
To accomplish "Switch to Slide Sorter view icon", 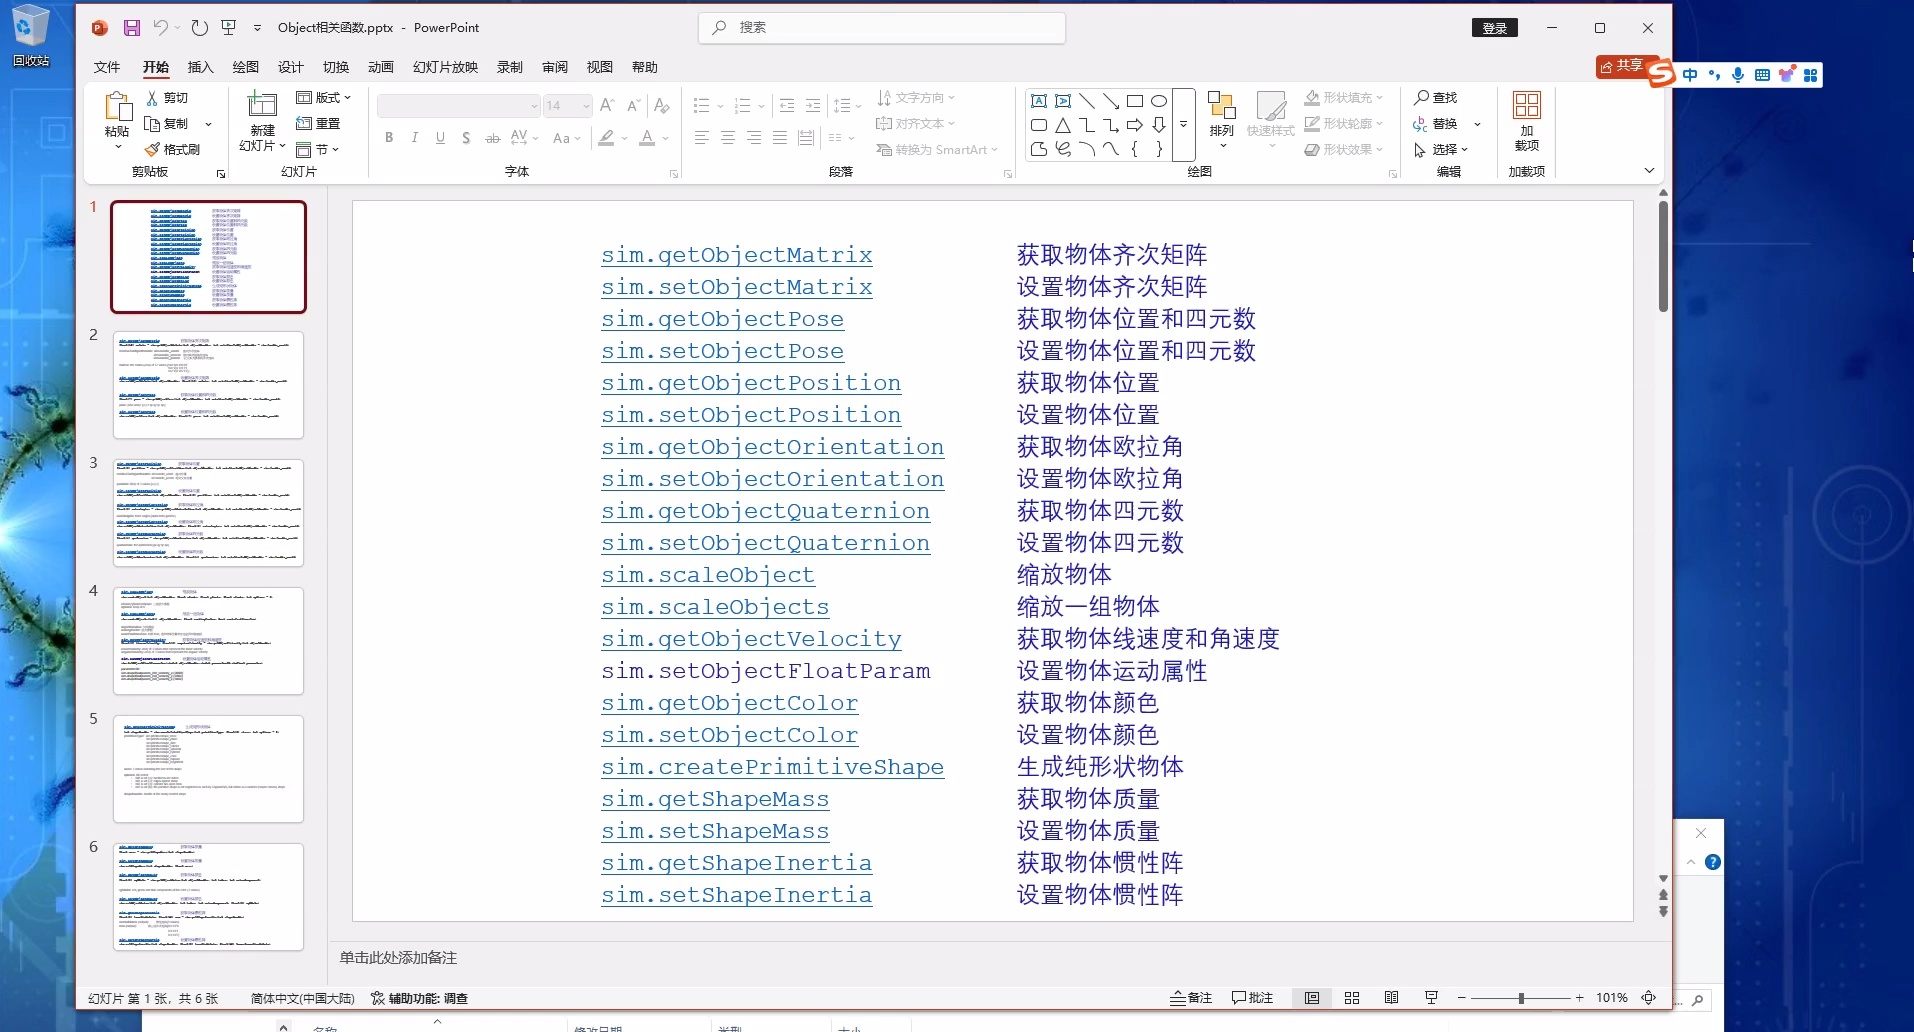I will 1352,998.
